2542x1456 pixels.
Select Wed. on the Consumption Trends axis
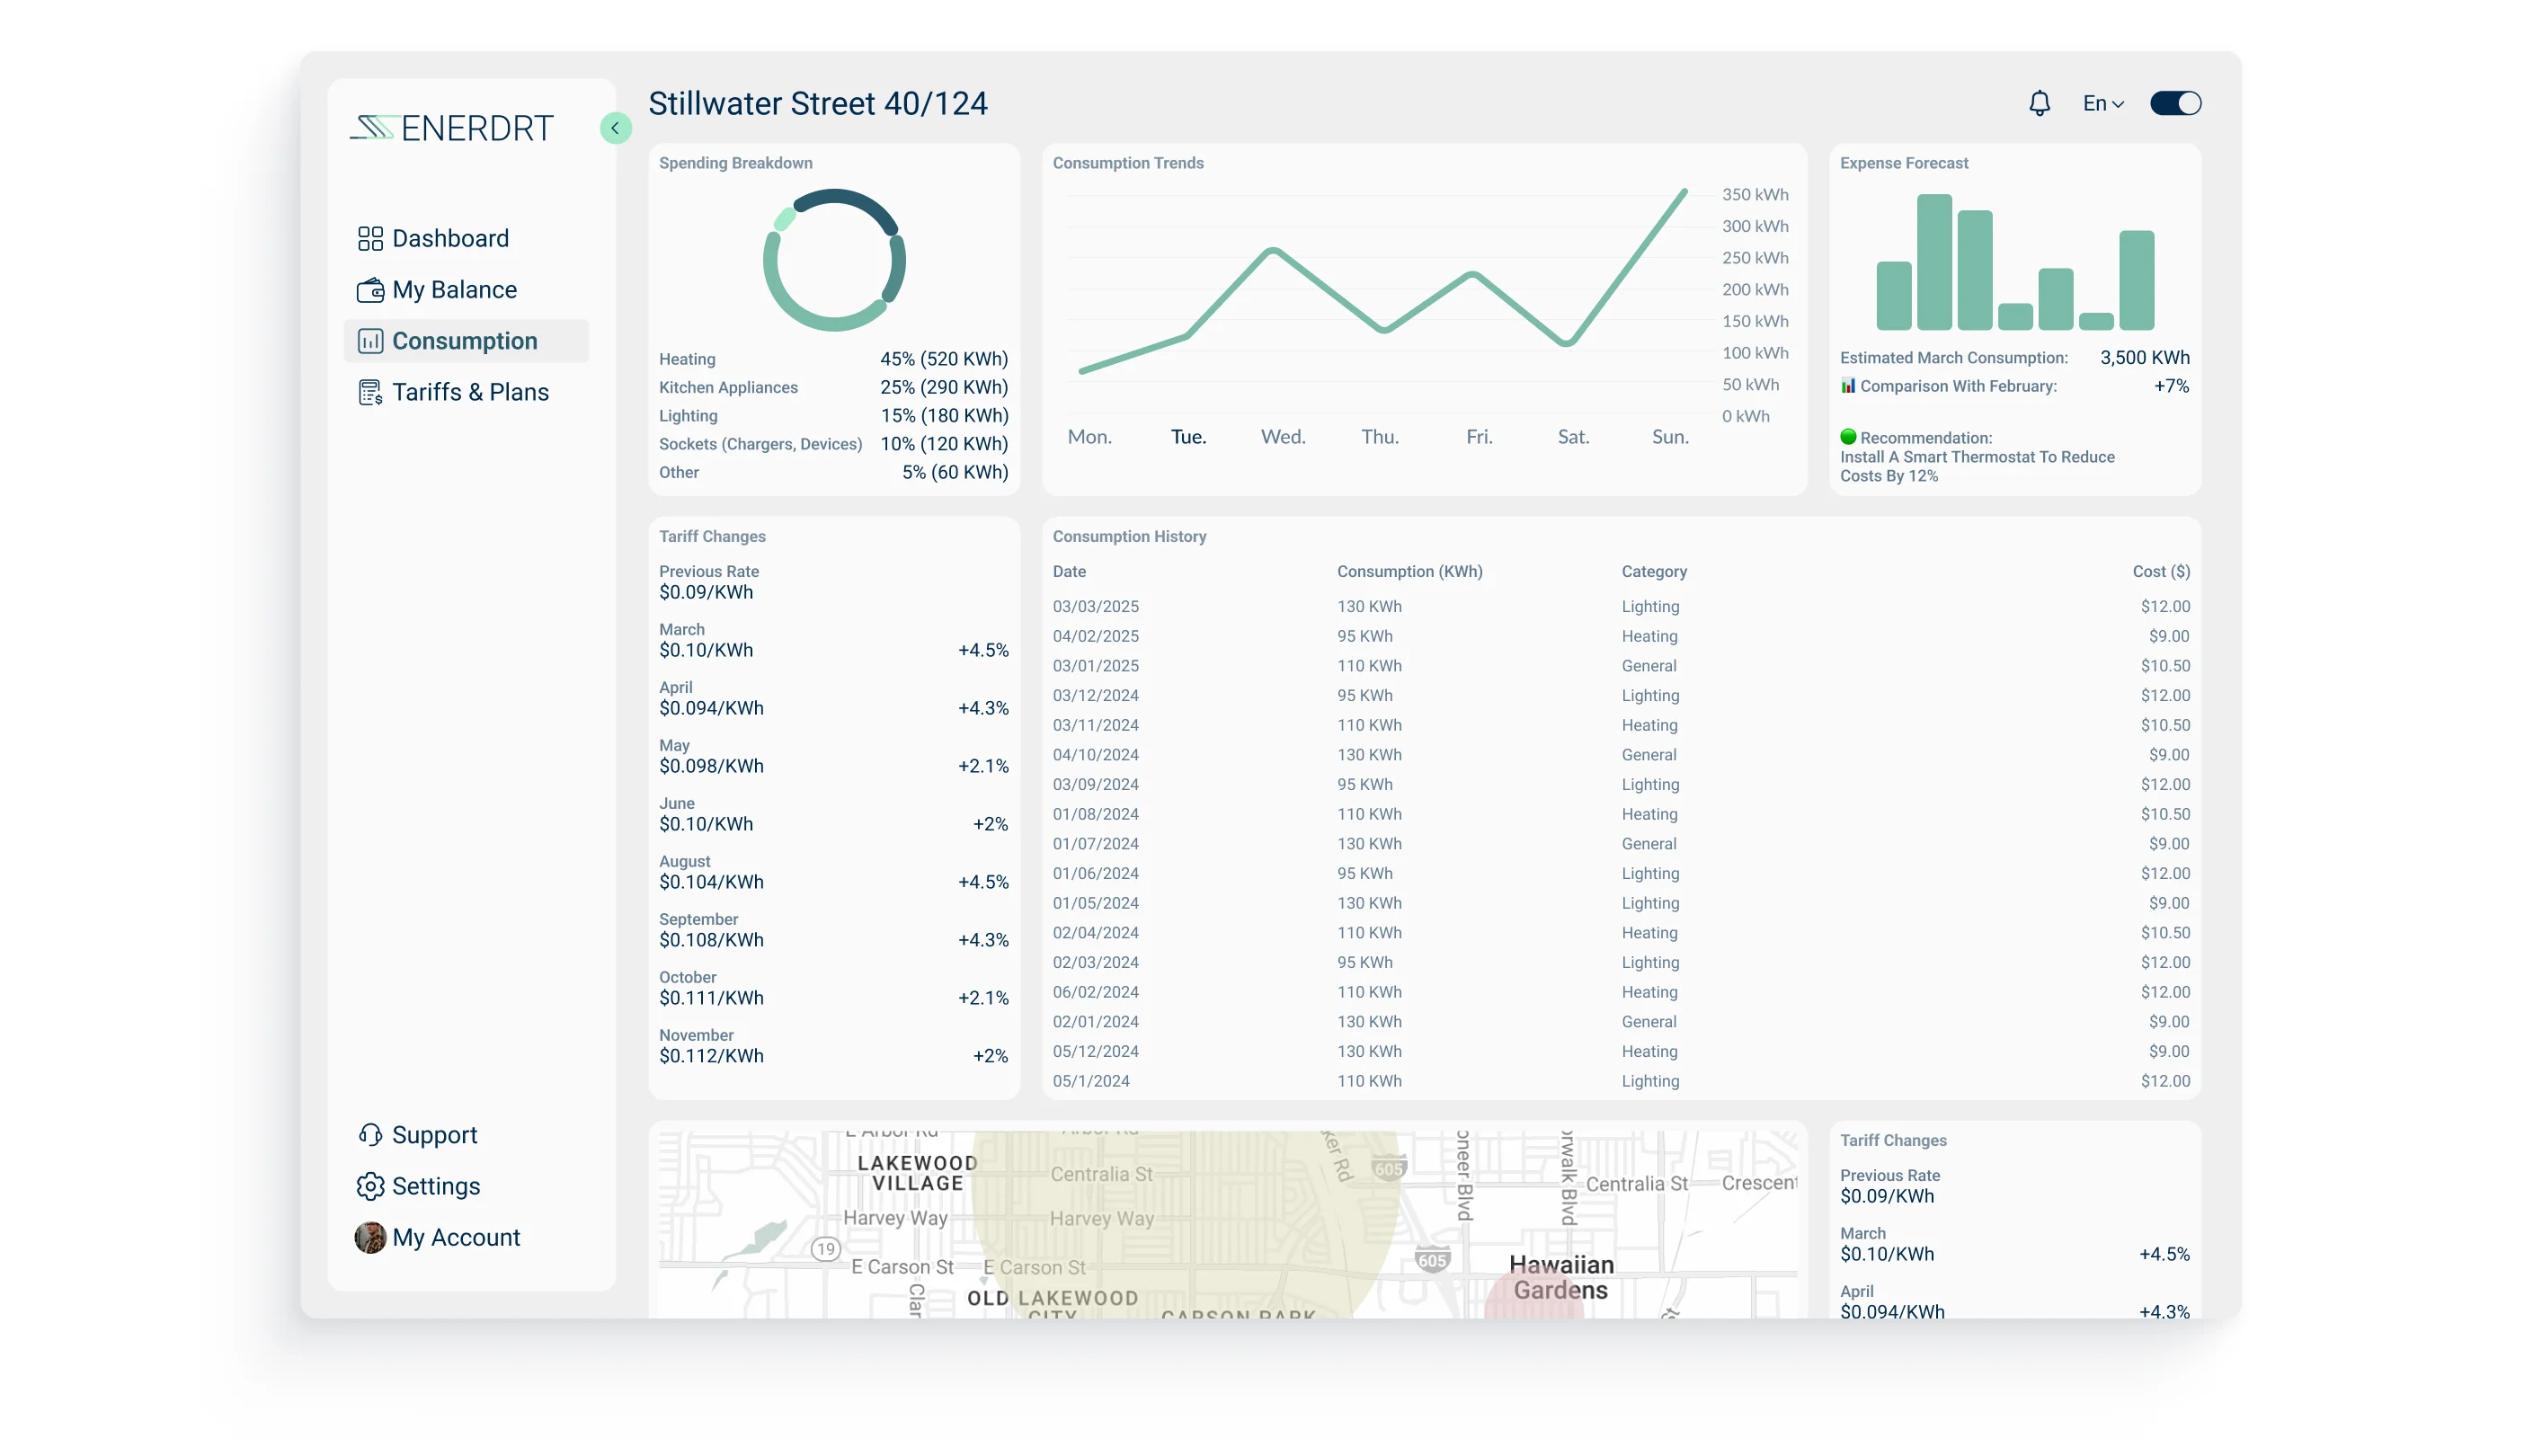(x=1283, y=437)
